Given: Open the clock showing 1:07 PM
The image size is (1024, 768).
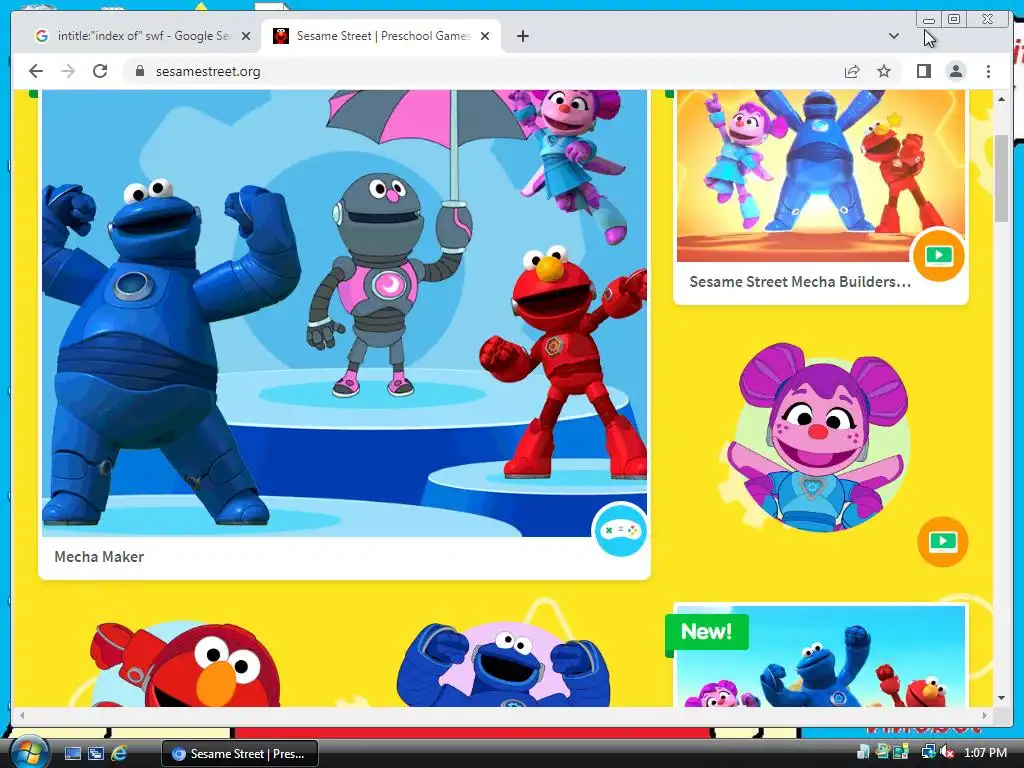Looking at the screenshot, I should click(985, 752).
